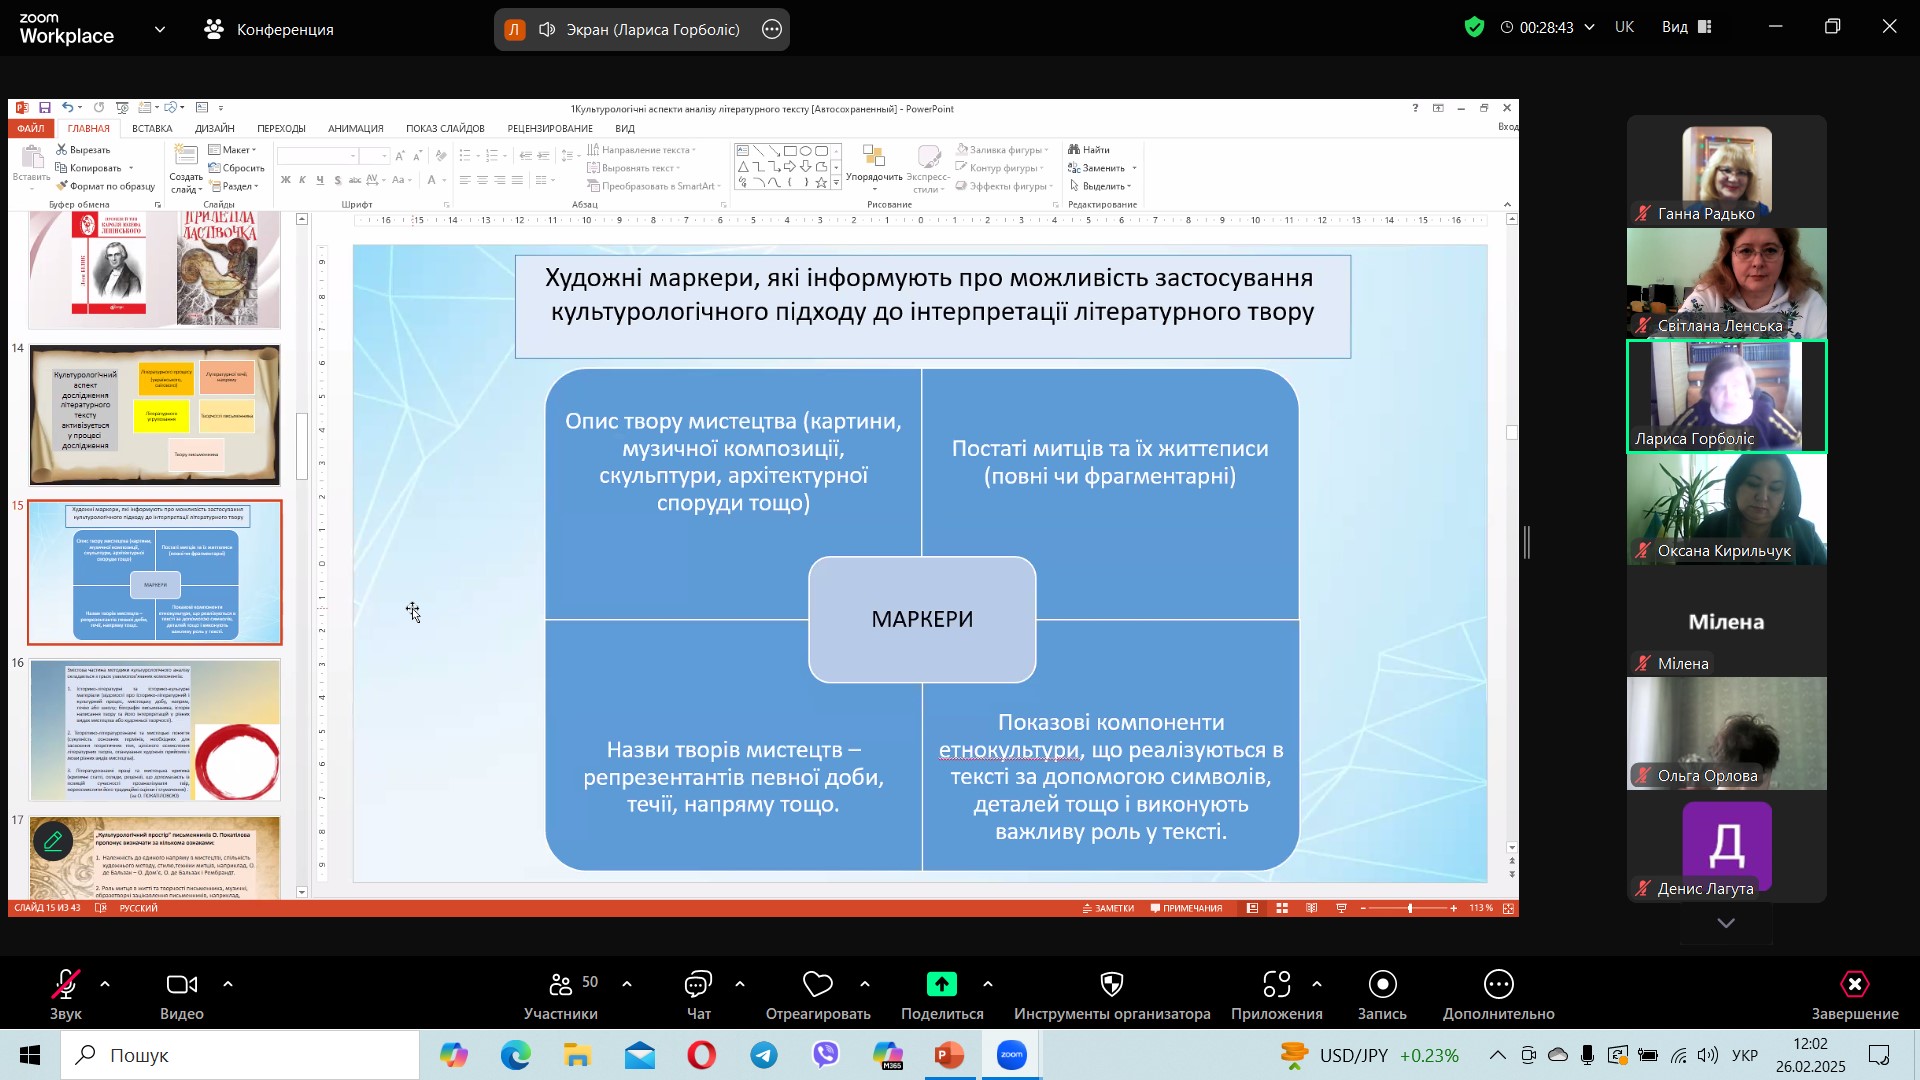This screenshot has width=1920, height=1080.
Task: Open the ФАЙЛ tab in PowerPoint
Action: 31,129
